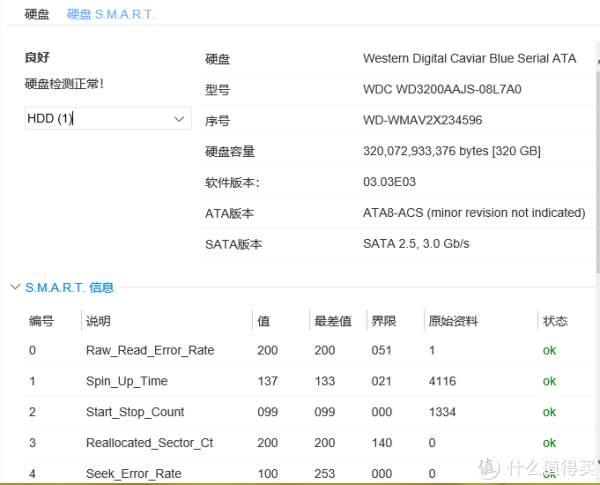Select the Start_Stop_Count row
600x485 pixels.
(x=310, y=412)
